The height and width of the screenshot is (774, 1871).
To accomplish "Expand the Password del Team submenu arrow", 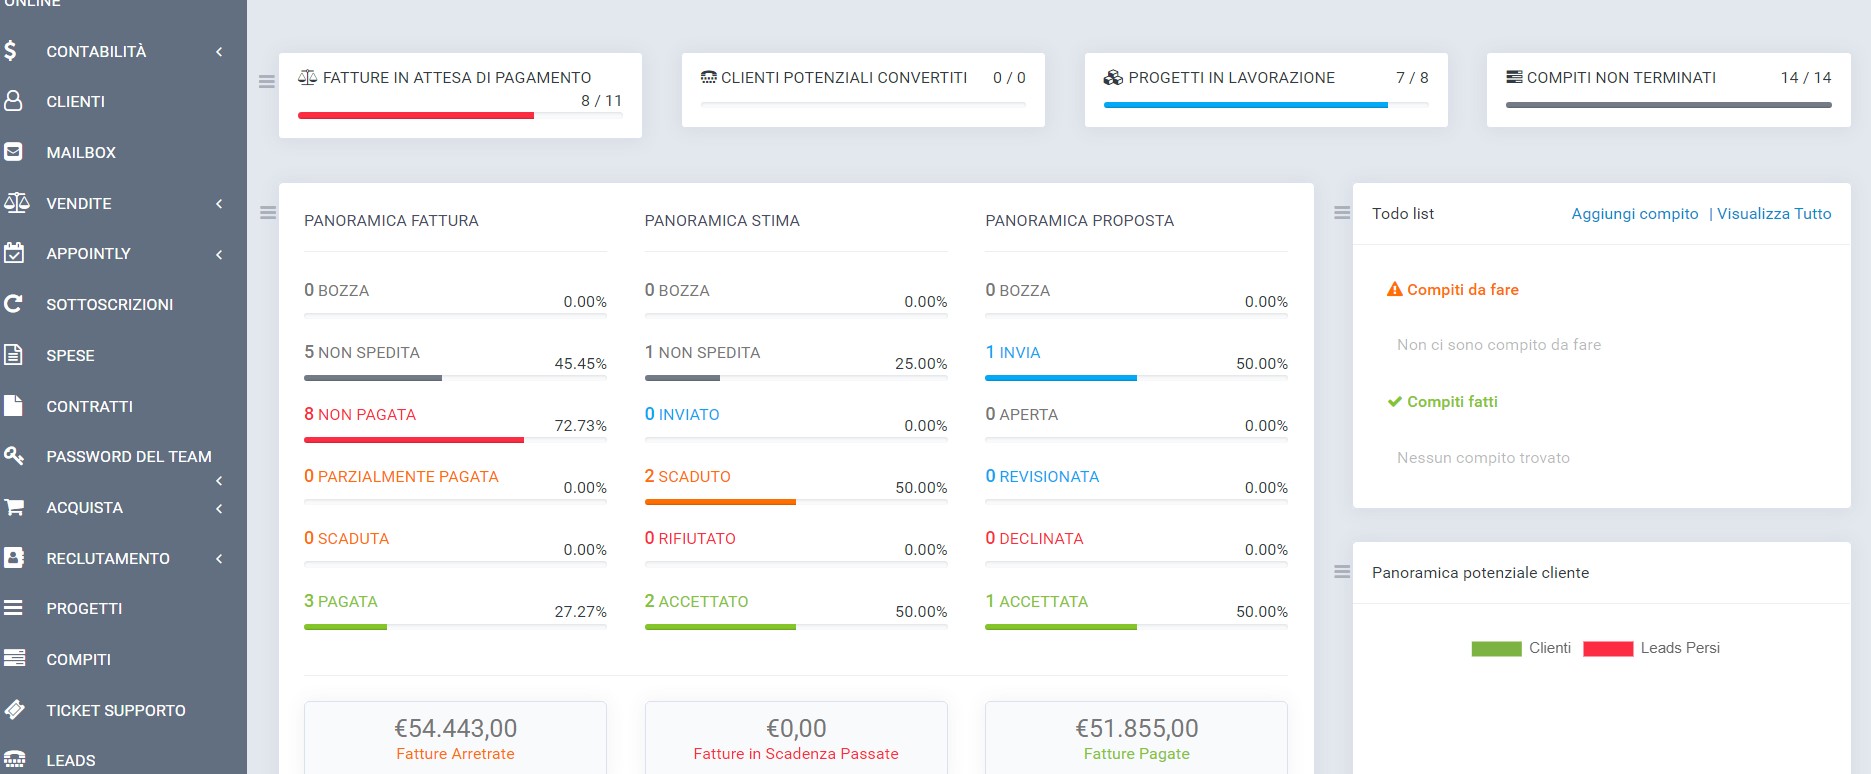I will pos(219,481).
